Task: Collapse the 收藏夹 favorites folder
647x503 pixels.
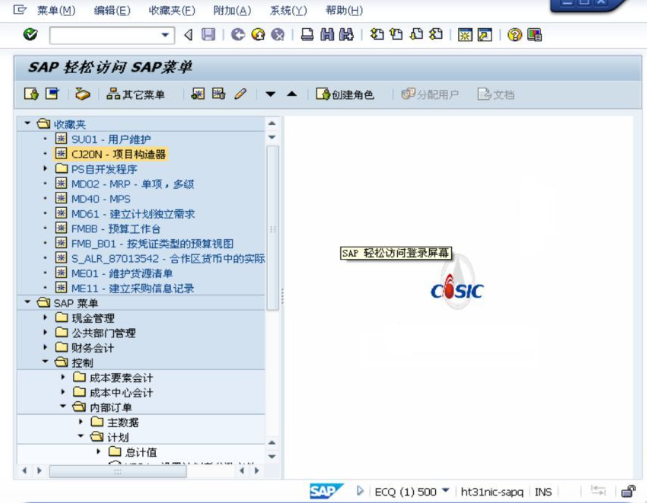Action: (x=28, y=123)
